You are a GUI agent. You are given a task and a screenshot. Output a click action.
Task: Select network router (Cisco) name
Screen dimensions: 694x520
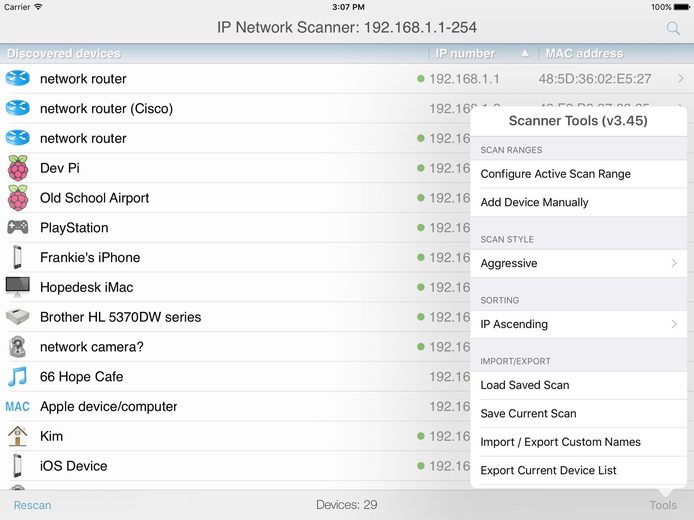click(x=106, y=108)
